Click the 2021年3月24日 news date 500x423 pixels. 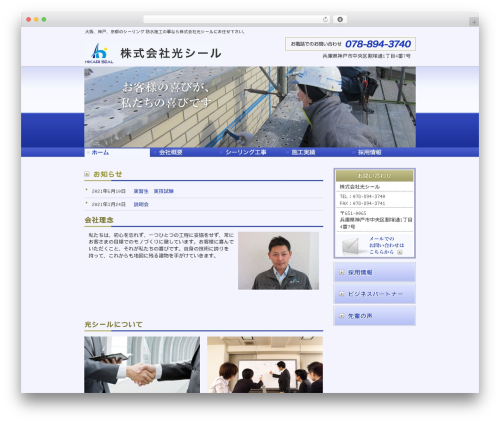tap(109, 204)
